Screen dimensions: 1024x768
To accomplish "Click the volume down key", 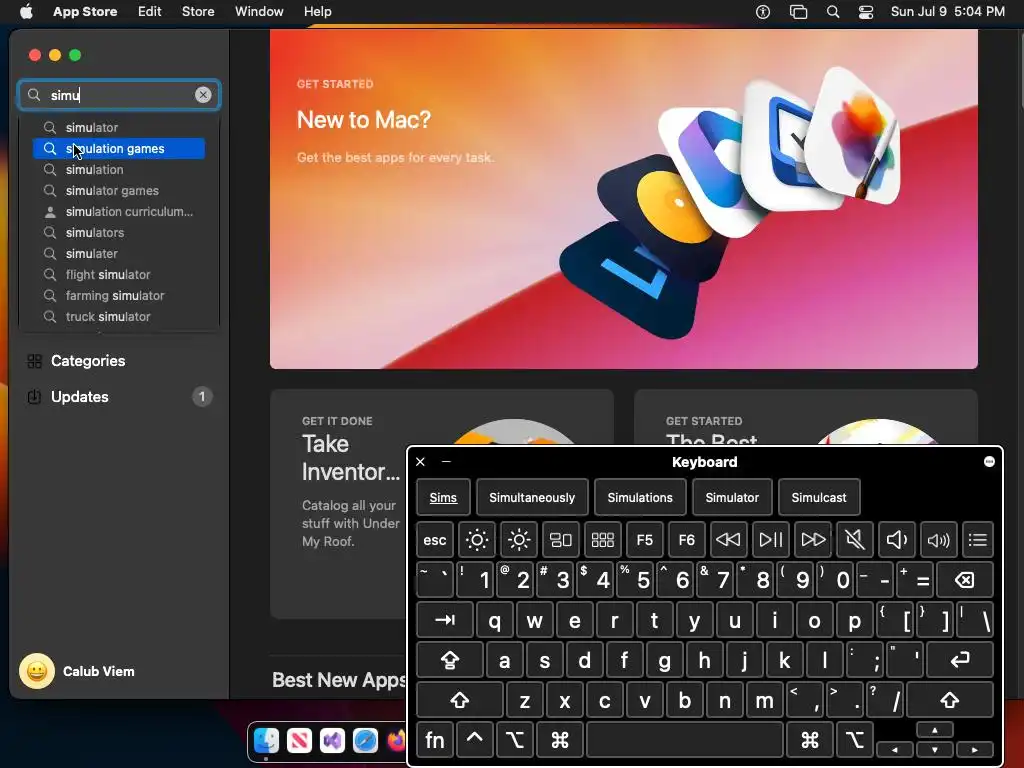I will pyautogui.click(x=897, y=539).
